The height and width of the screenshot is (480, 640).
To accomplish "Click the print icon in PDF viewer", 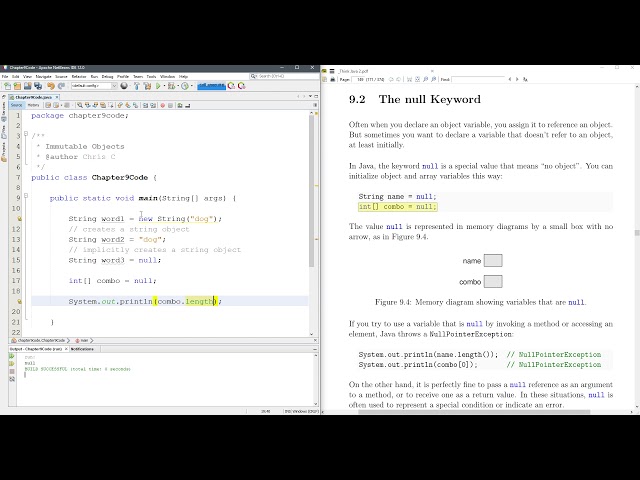I will pyautogui.click(x=333, y=79).
